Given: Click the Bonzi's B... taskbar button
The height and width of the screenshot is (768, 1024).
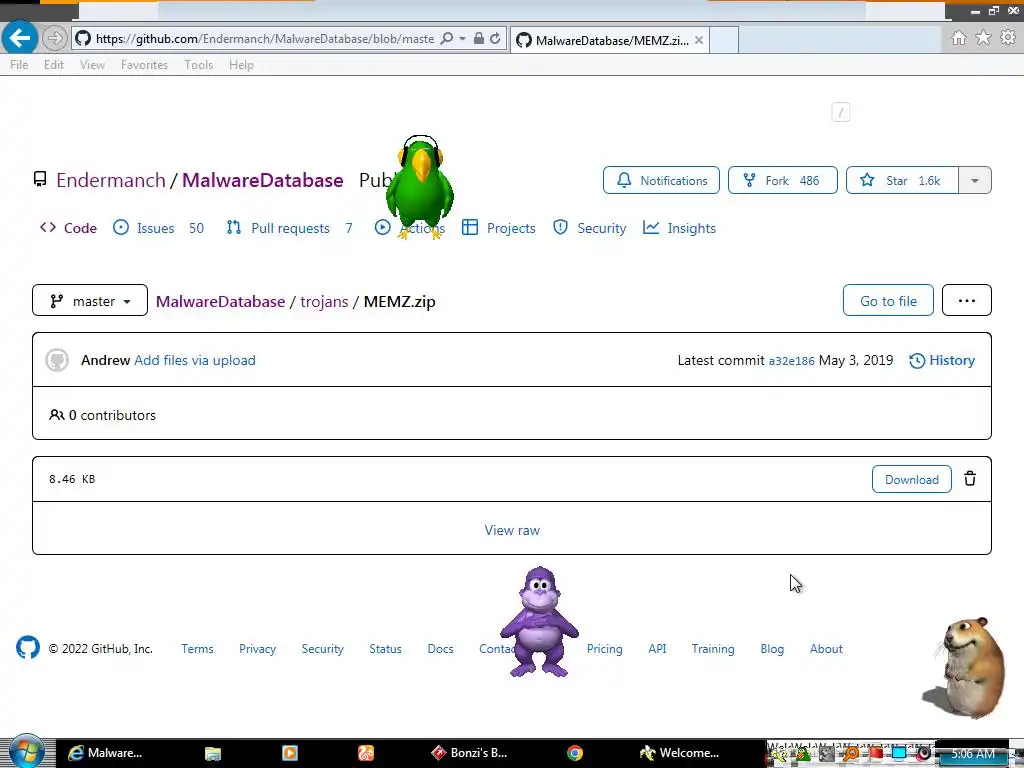Looking at the screenshot, I should click(x=469, y=753).
